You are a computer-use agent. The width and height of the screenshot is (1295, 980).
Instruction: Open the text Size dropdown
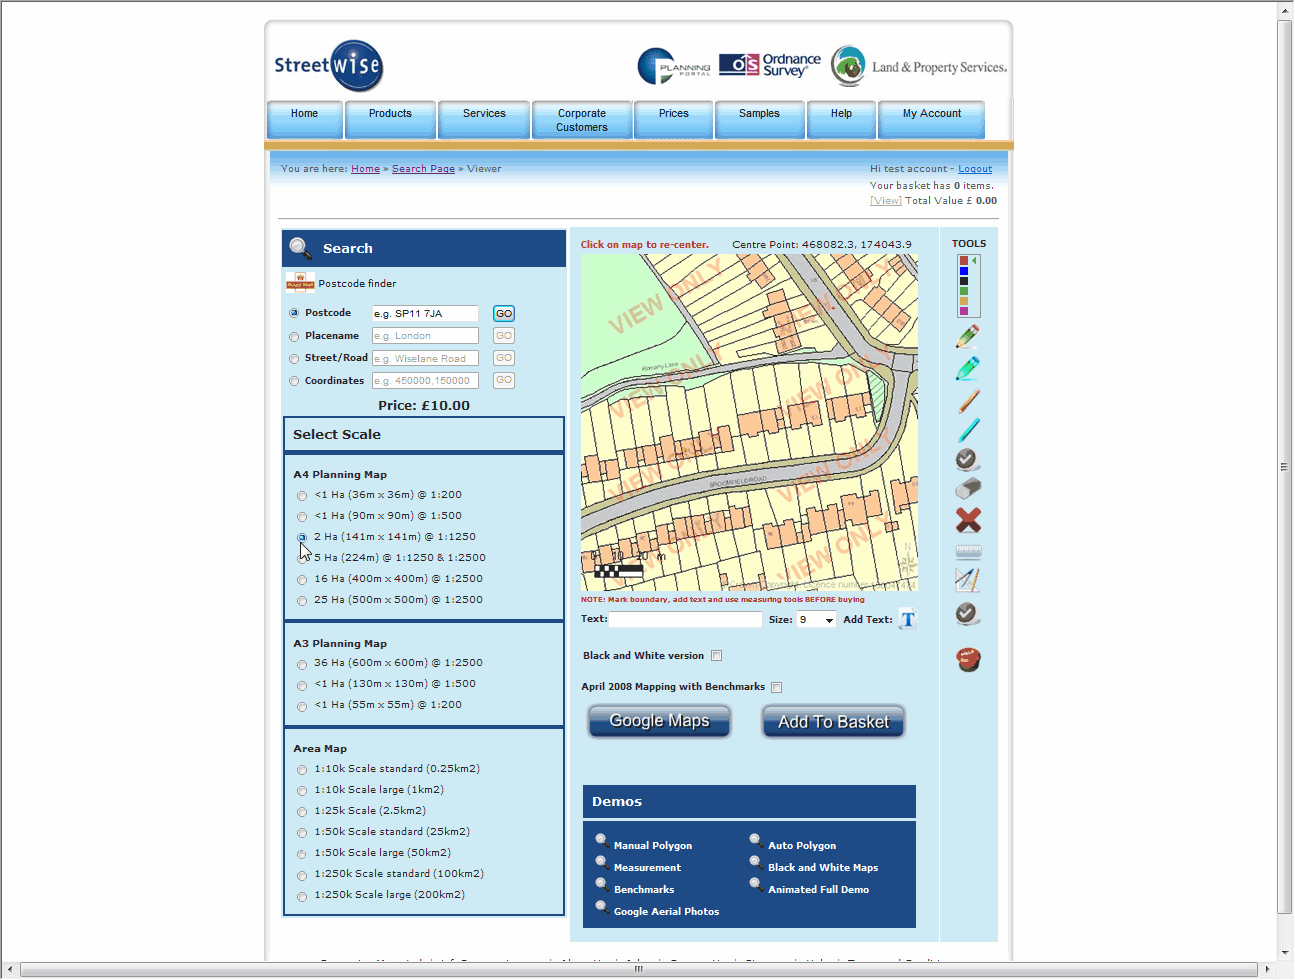[828, 620]
